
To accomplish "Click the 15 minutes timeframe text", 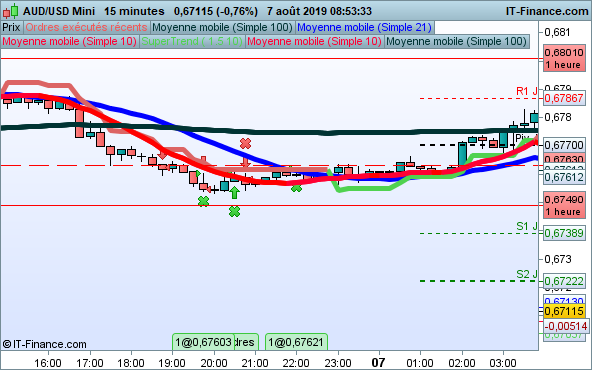I will (134, 11).
